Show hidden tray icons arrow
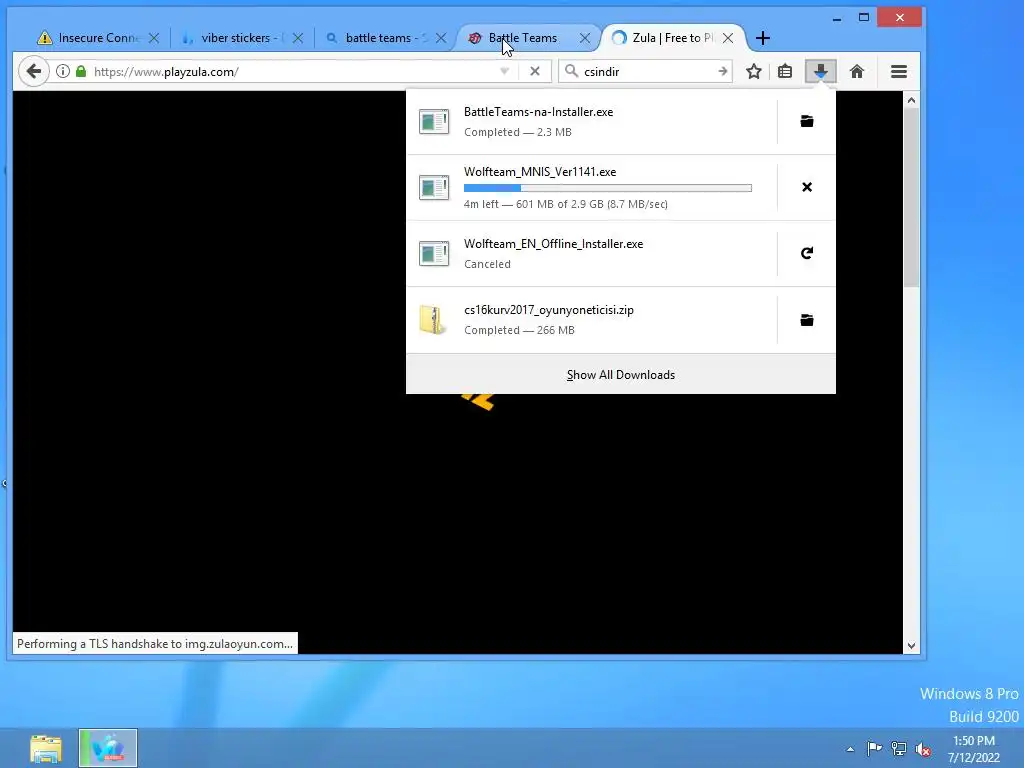Image resolution: width=1024 pixels, height=768 pixels. click(x=850, y=749)
